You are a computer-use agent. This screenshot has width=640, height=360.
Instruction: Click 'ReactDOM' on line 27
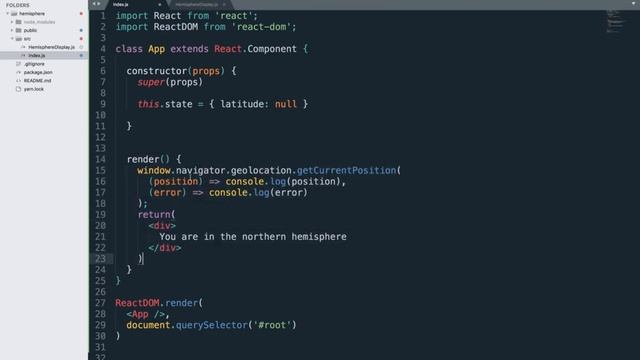(137, 303)
